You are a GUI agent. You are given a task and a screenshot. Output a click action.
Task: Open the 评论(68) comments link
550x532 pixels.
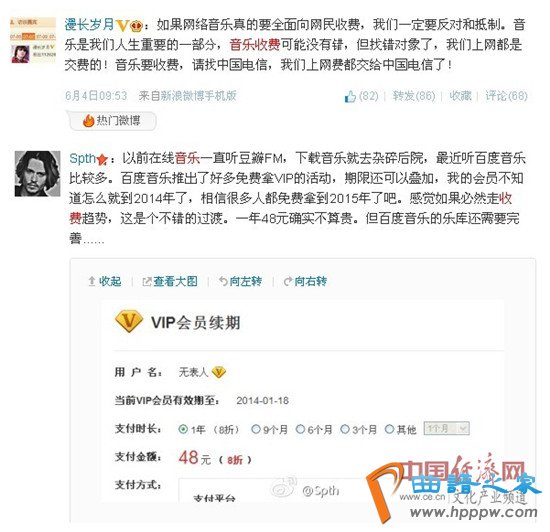(x=507, y=96)
